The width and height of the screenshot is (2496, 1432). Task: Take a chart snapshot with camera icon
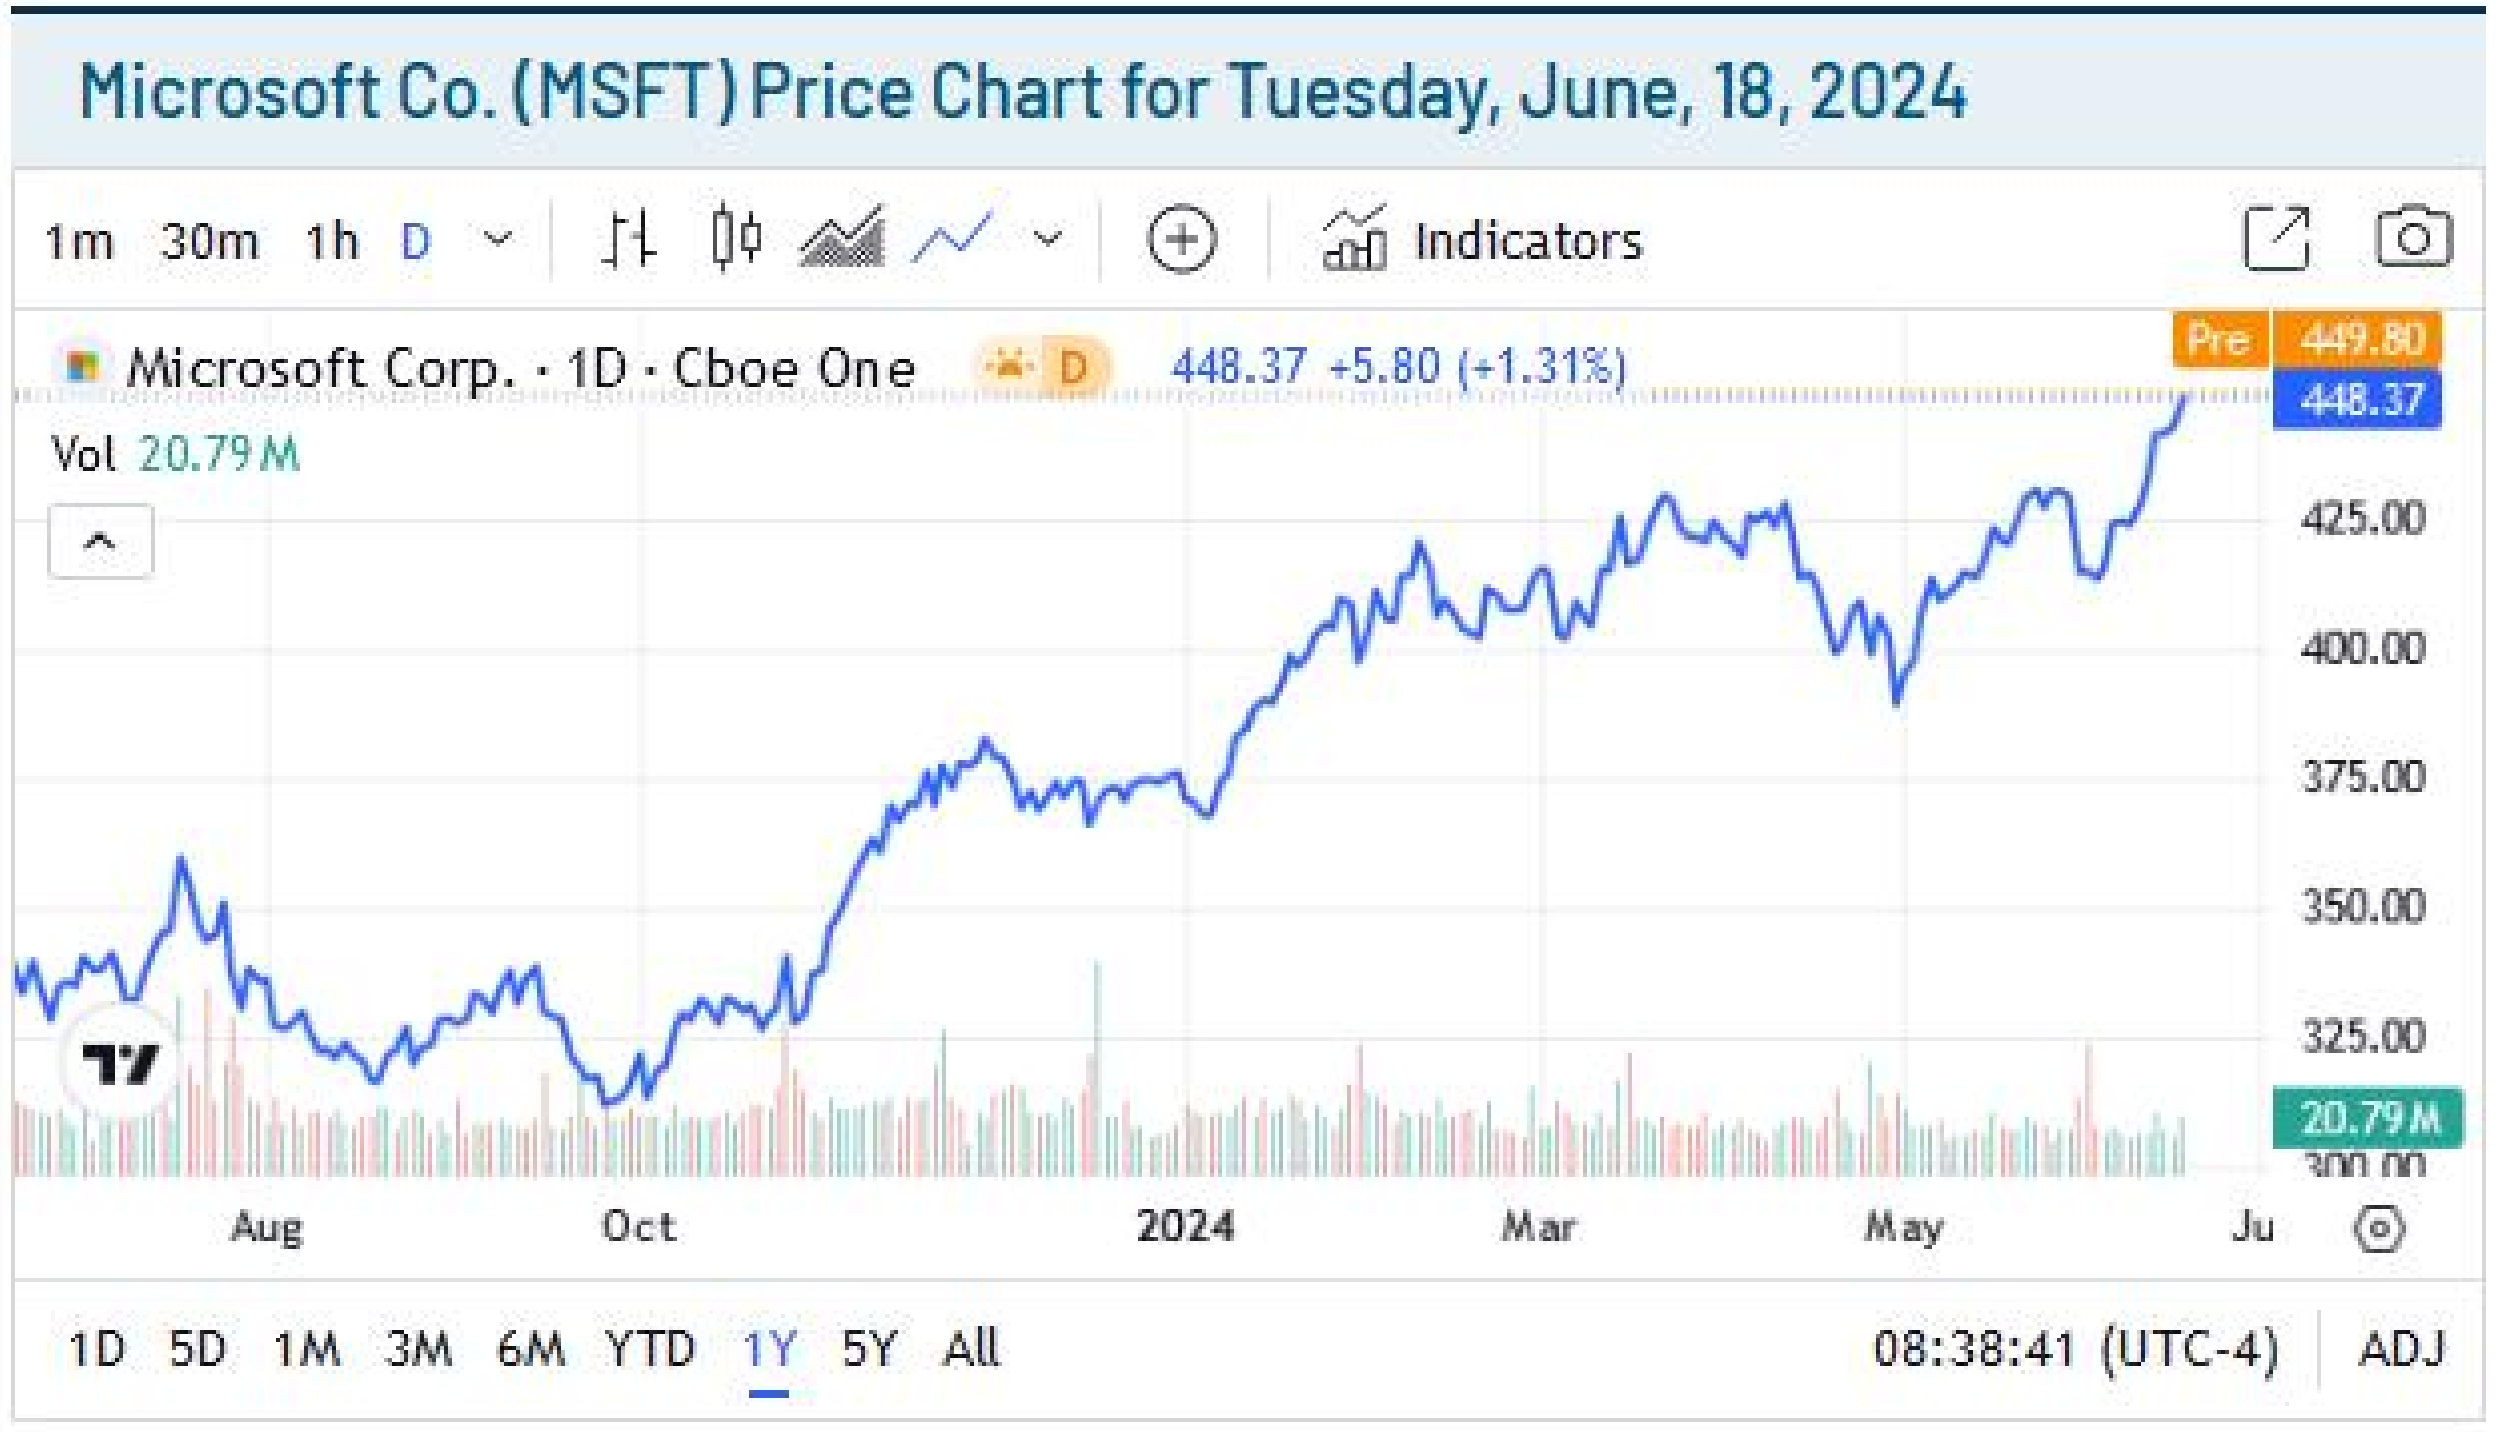[2413, 238]
